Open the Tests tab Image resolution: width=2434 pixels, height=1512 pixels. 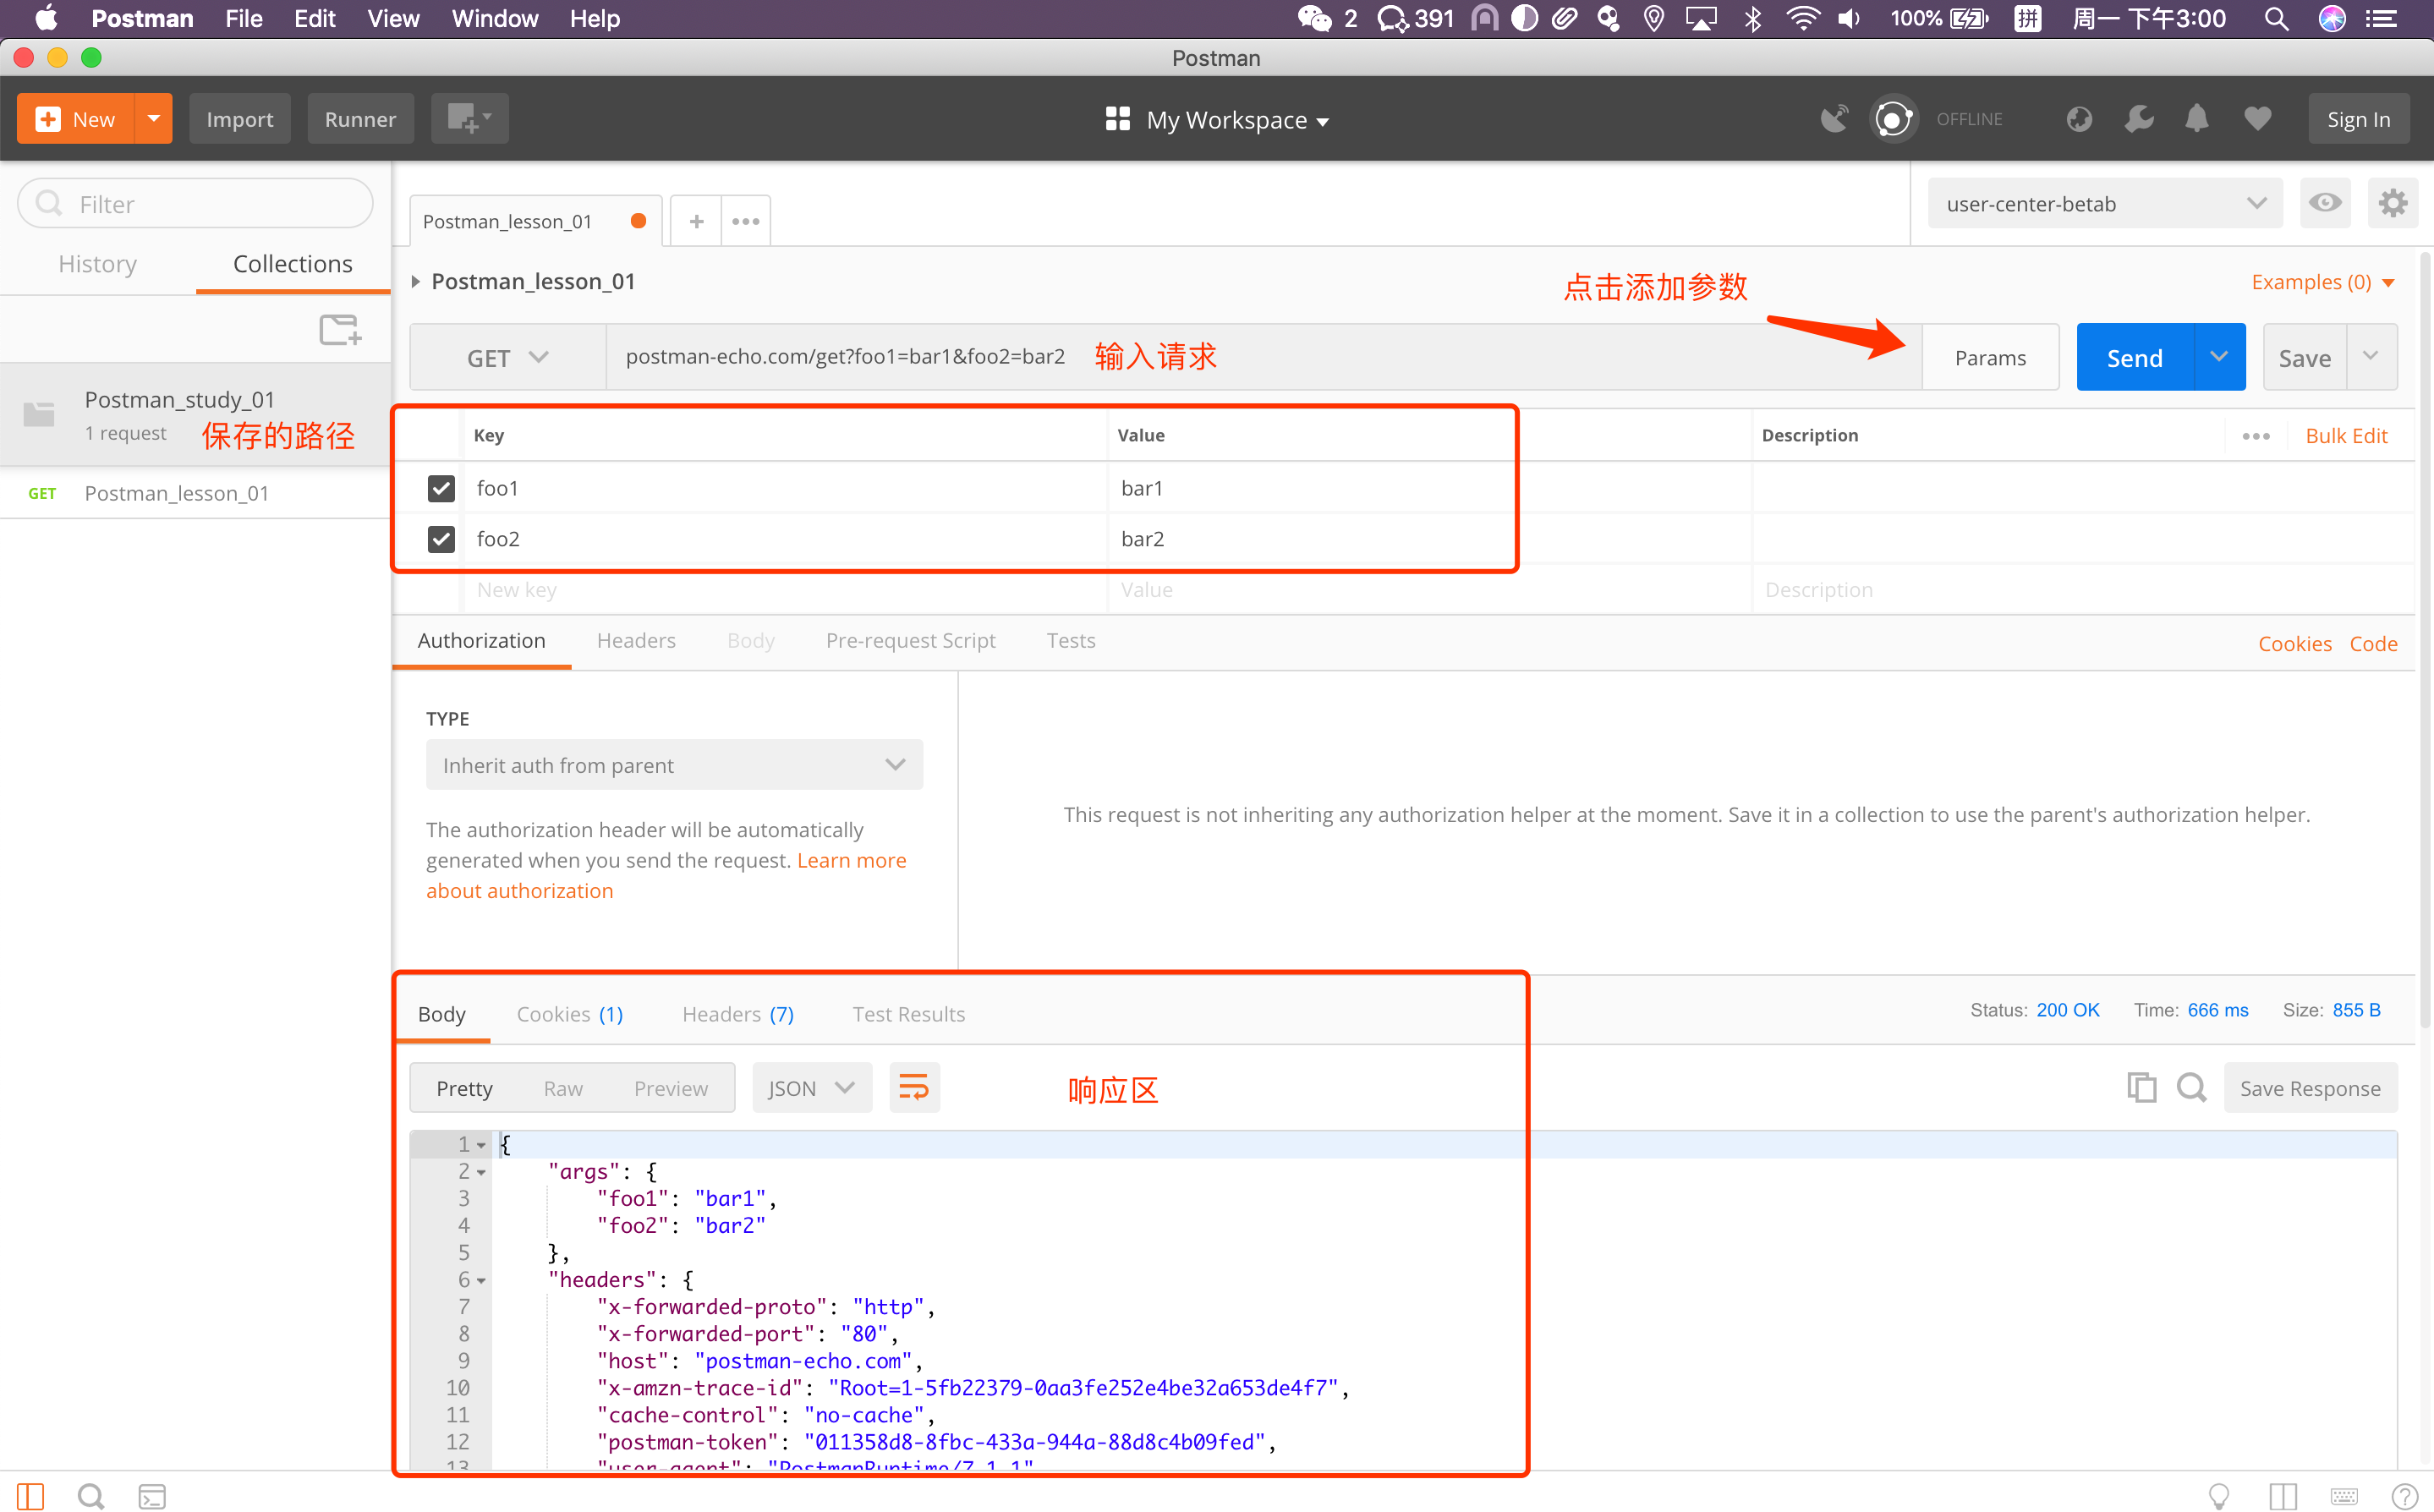tap(1071, 640)
